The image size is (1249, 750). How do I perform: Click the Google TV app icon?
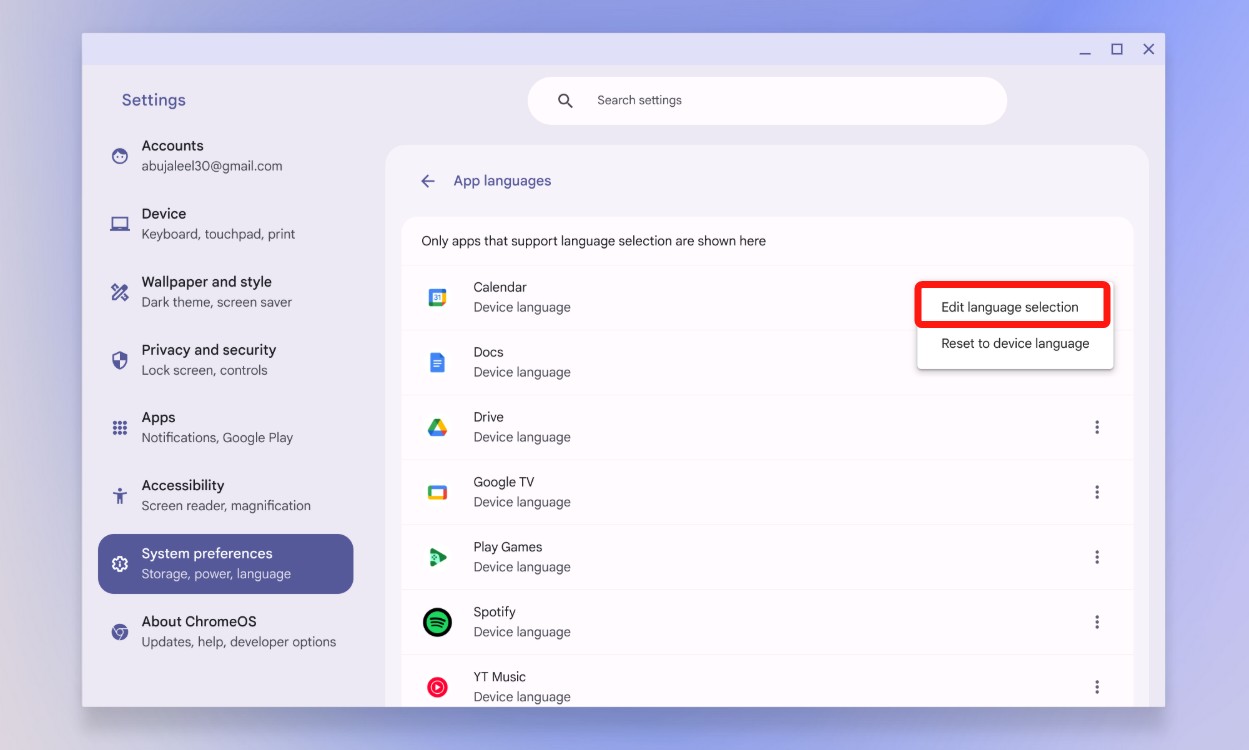(x=437, y=492)
